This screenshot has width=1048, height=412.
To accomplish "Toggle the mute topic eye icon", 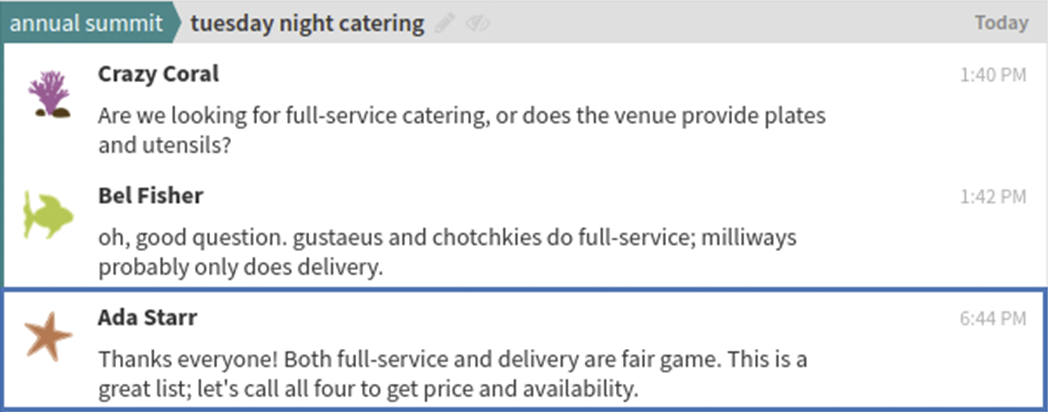I will [477, 23].
